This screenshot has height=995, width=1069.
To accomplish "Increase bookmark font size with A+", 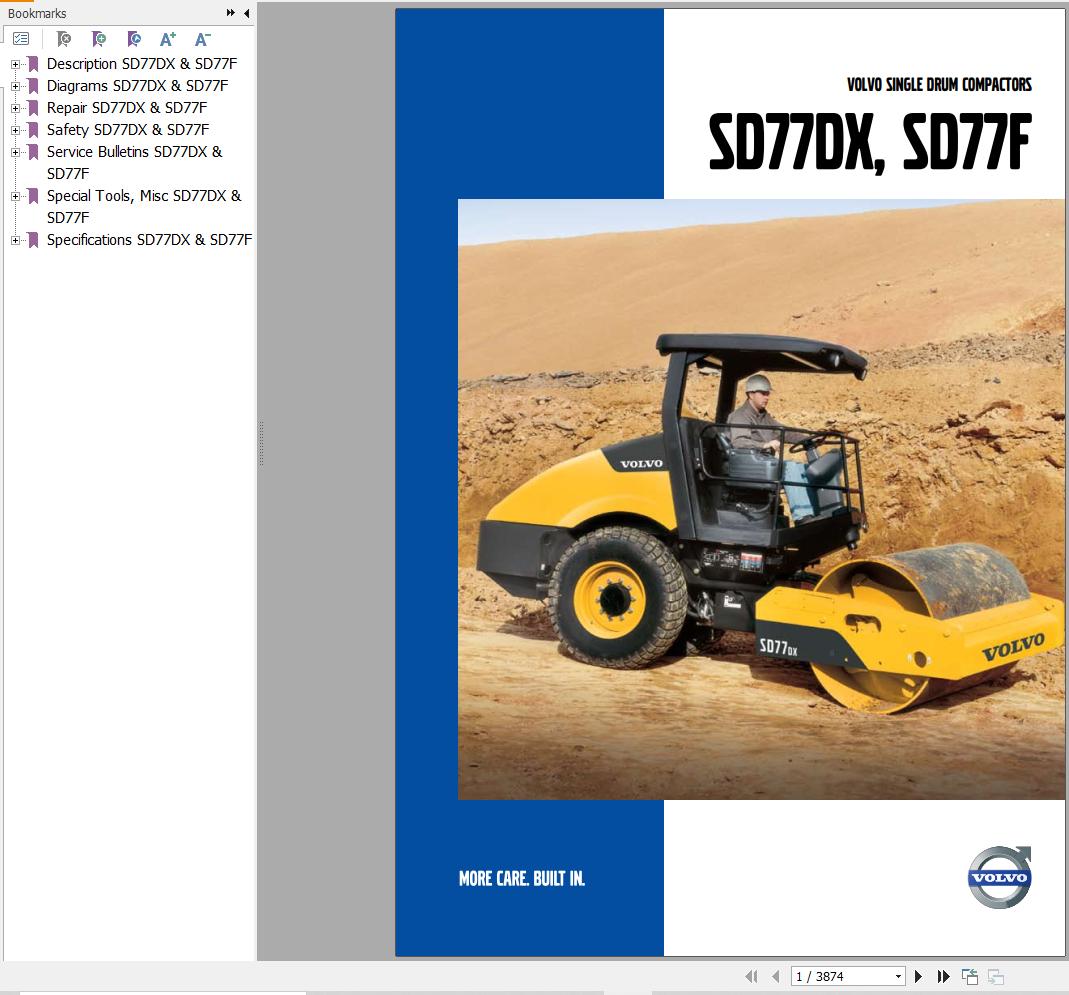I will coord(168,40).
